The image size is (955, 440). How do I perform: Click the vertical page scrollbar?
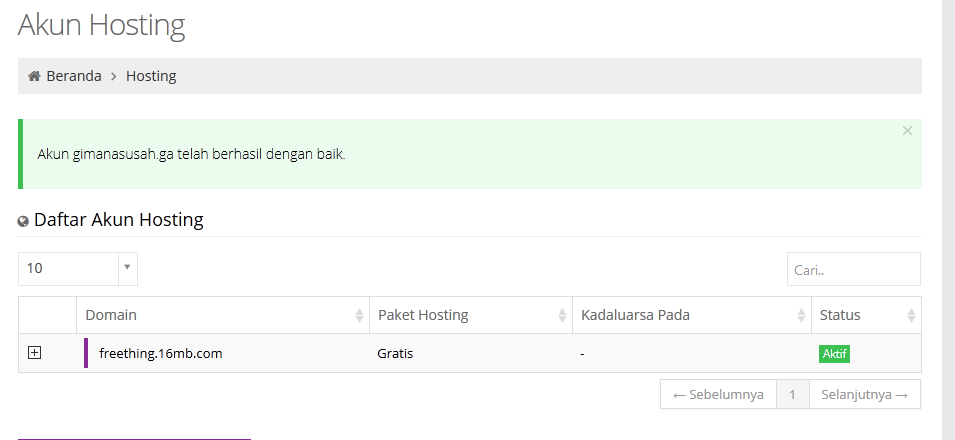948,220
